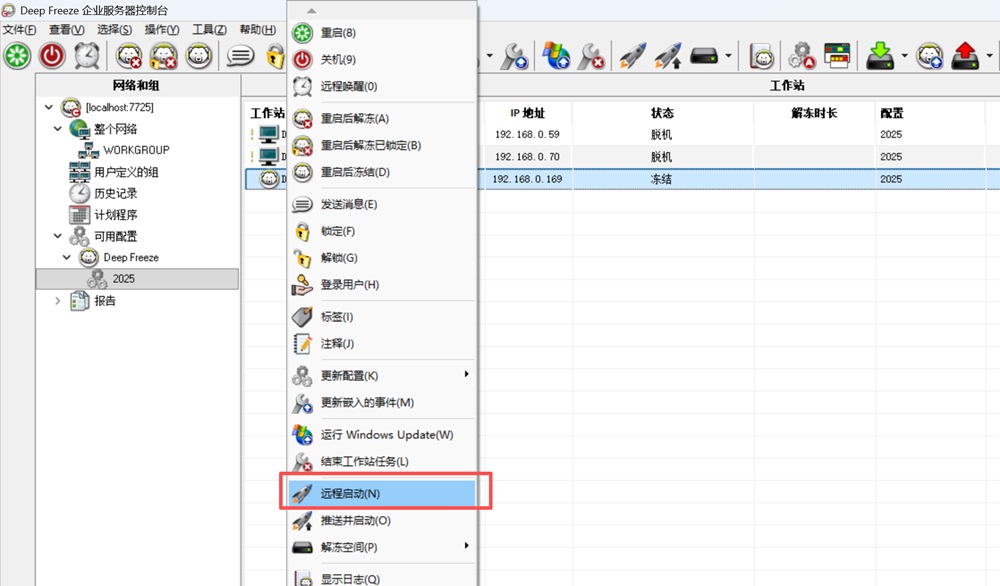Click the green restart toolbar icon
This screenshot has height=586, width=1000.
[x=17, y=56]
